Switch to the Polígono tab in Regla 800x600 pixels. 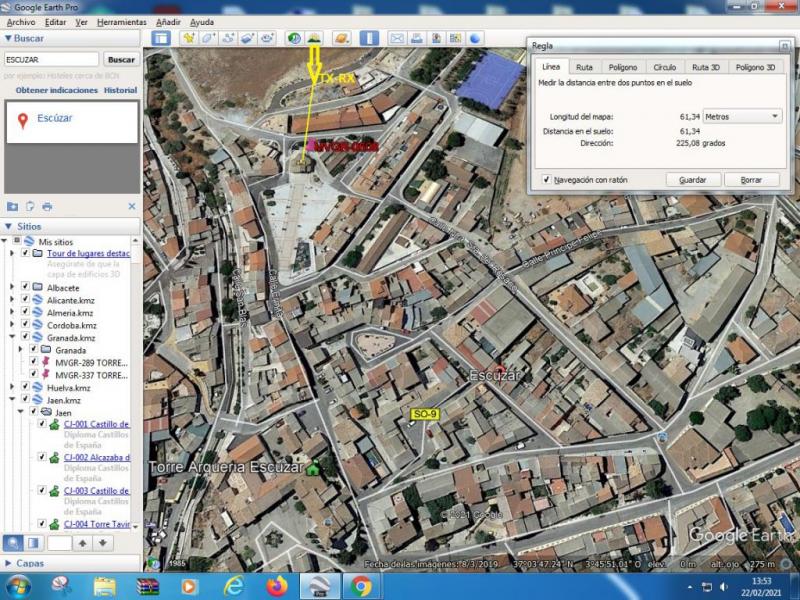pyautogui.click(x=623, y=67)
